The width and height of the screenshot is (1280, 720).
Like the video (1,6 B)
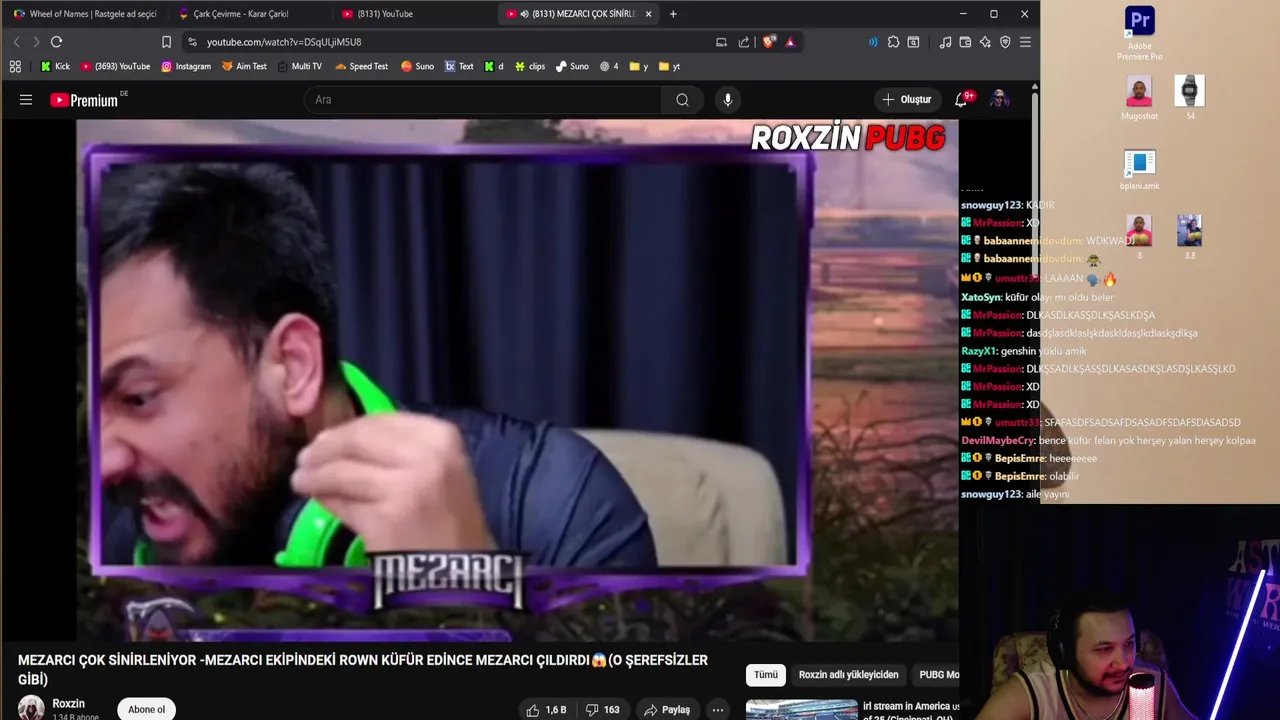[x=547, y=710]
